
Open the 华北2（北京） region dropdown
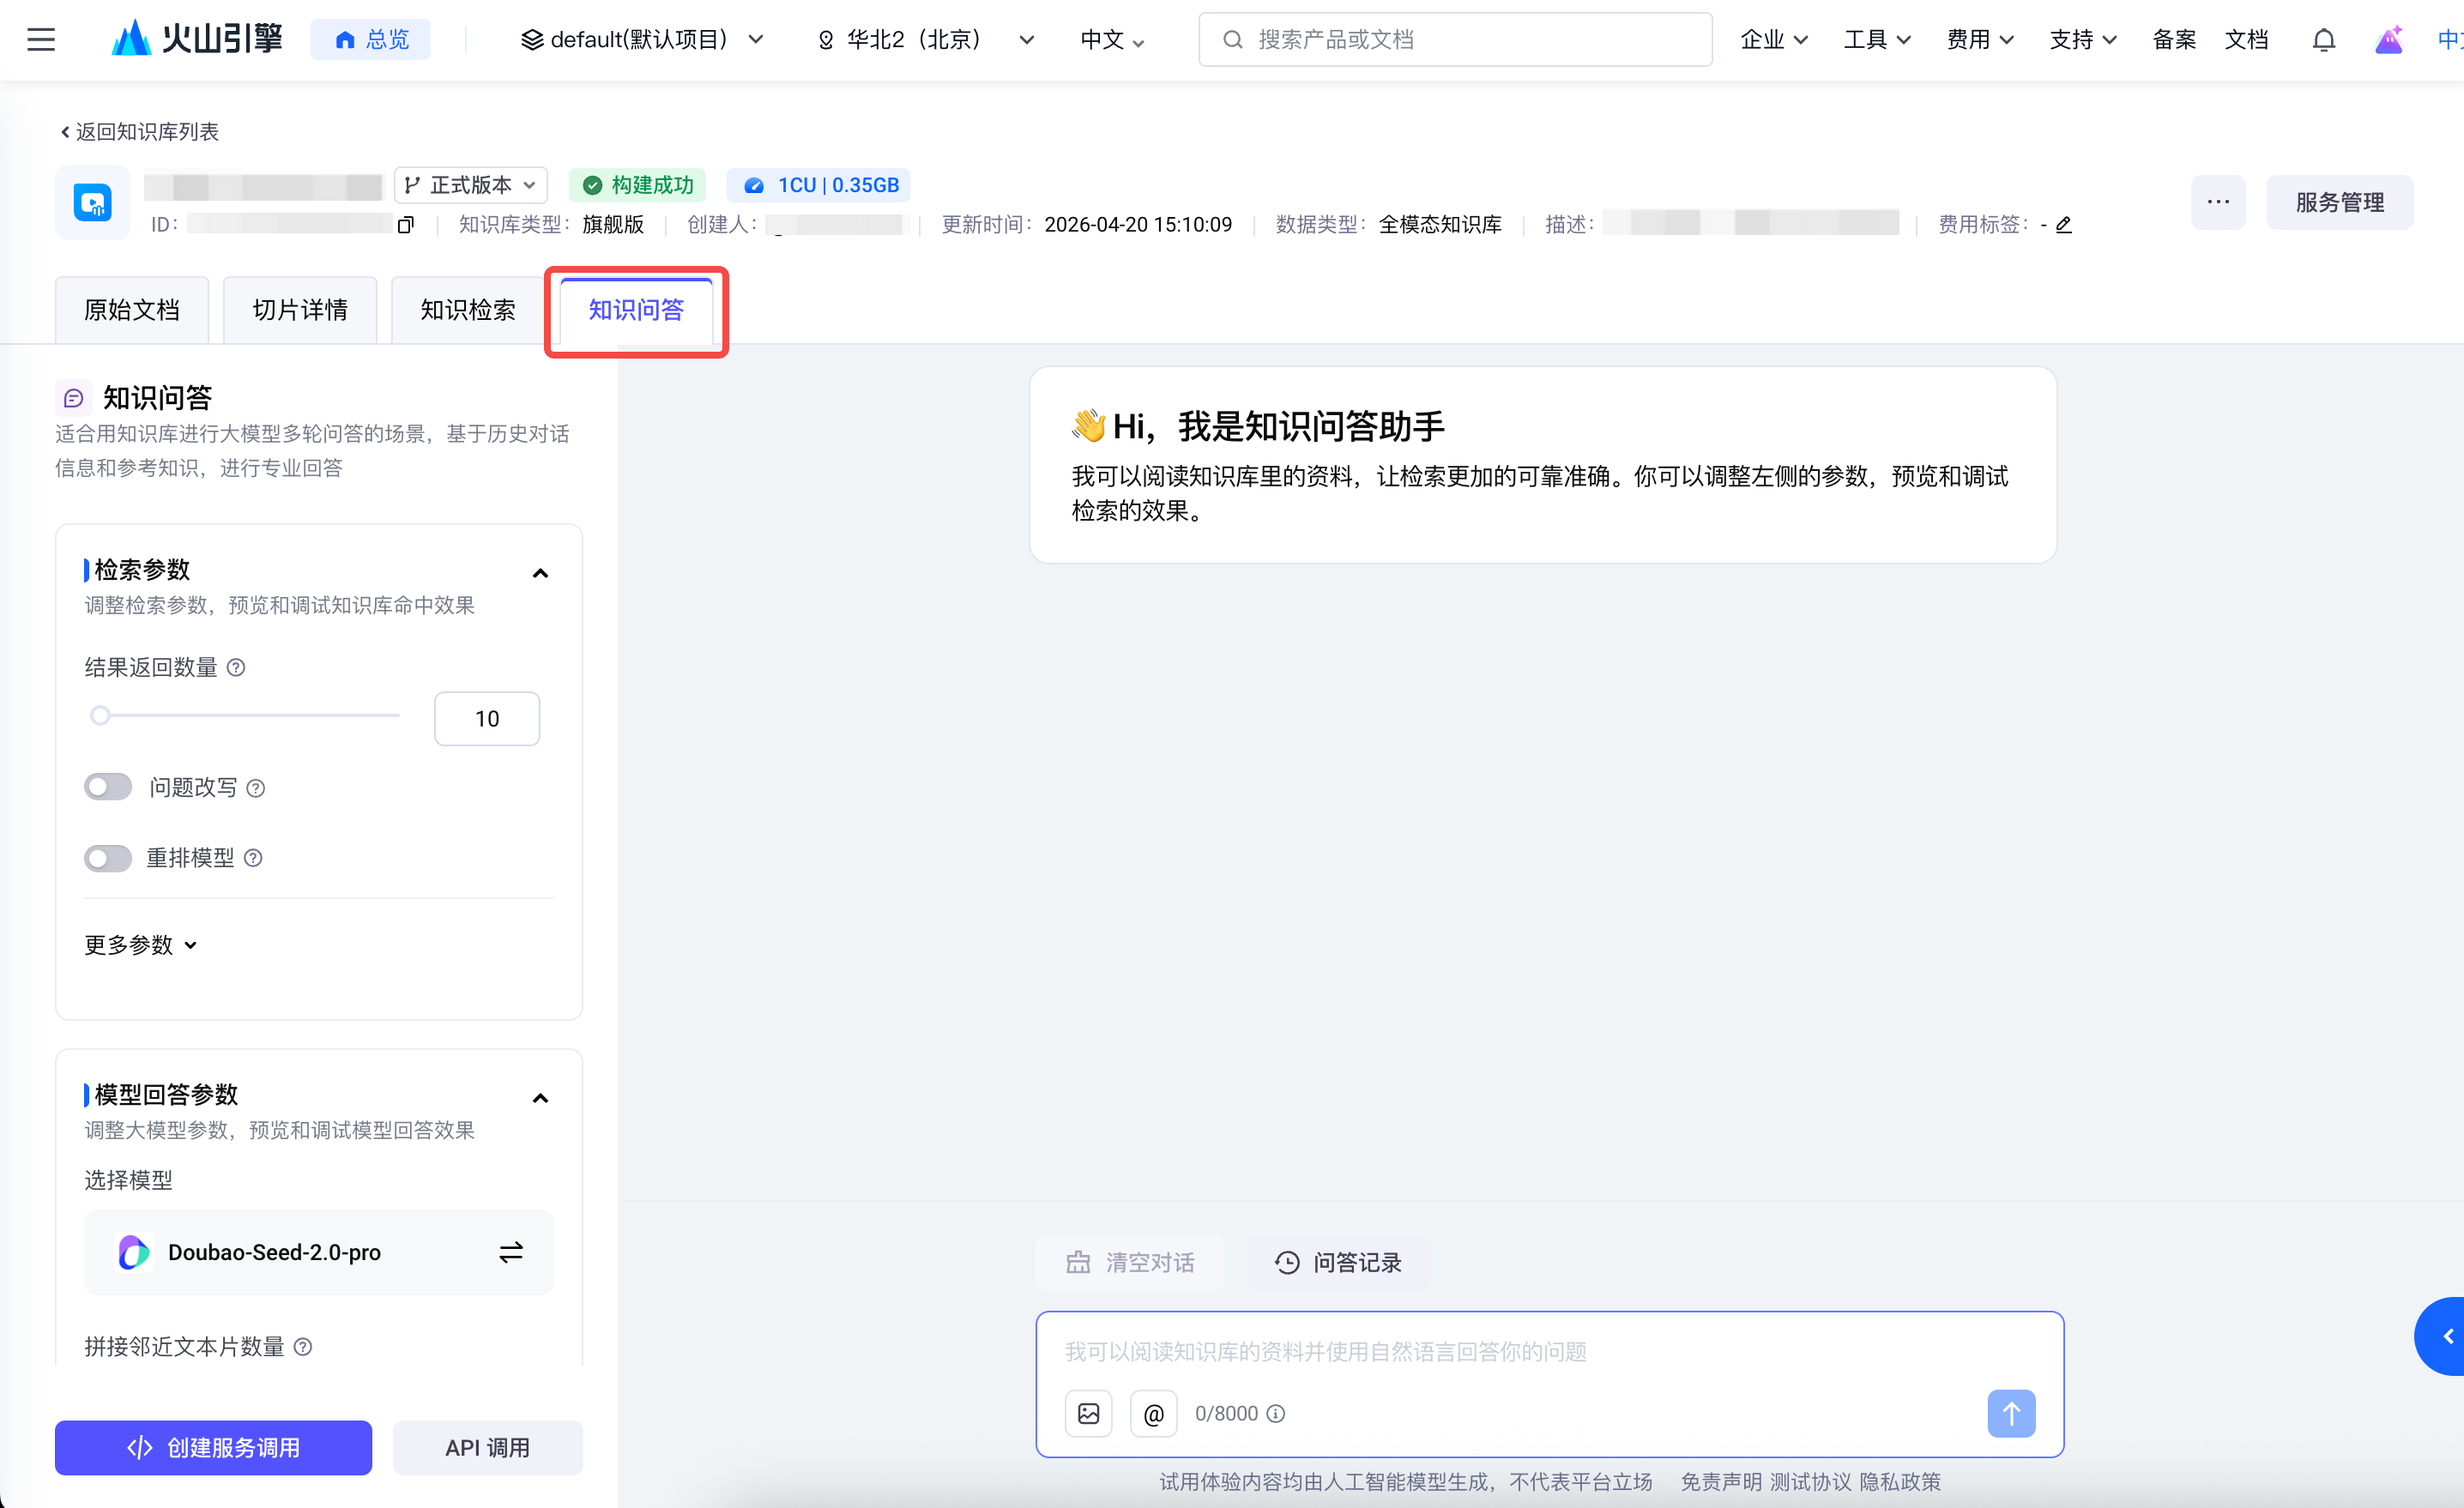(x=925, y=40)
